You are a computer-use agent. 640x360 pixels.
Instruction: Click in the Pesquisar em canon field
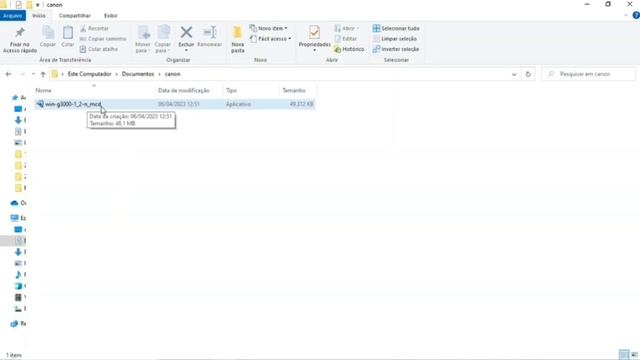pyautogui.click(x=589, y=74)
